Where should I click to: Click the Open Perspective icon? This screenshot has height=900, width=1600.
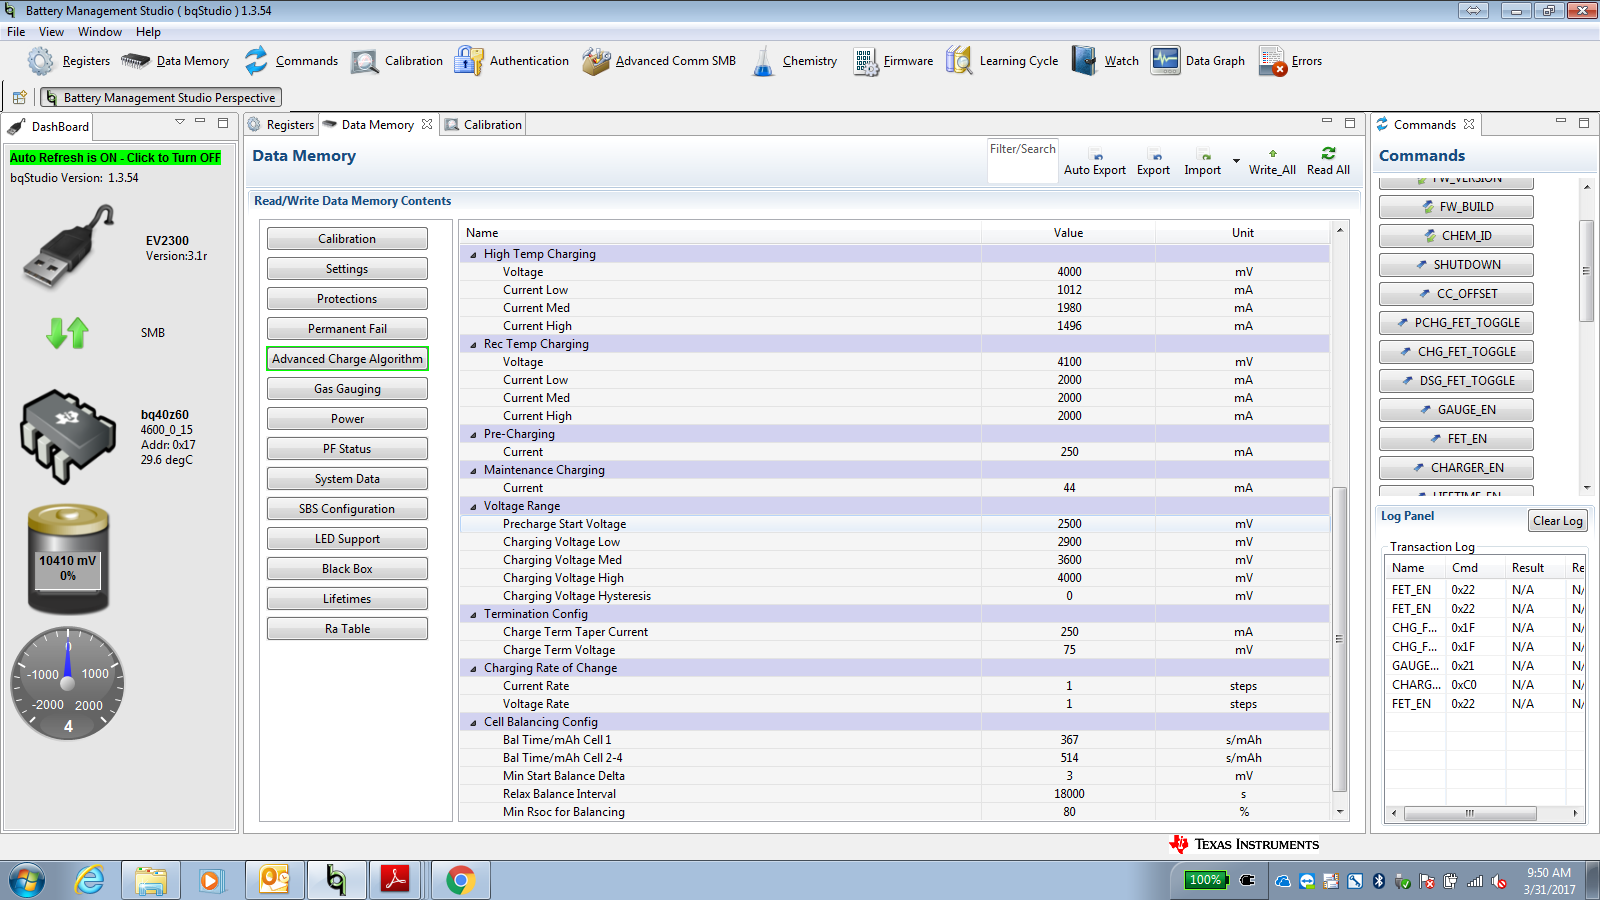(20, 97)
